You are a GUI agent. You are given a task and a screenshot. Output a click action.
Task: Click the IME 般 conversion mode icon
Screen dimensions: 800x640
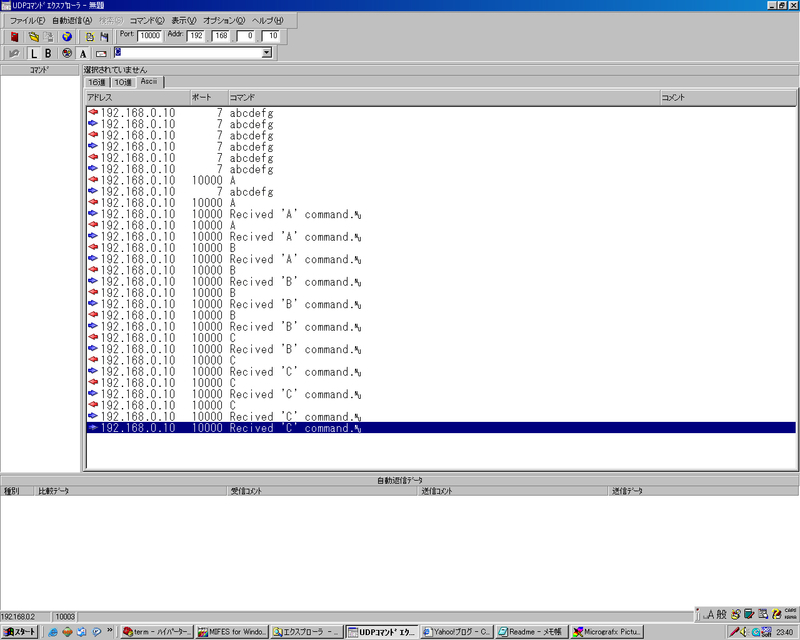point(721,614)
